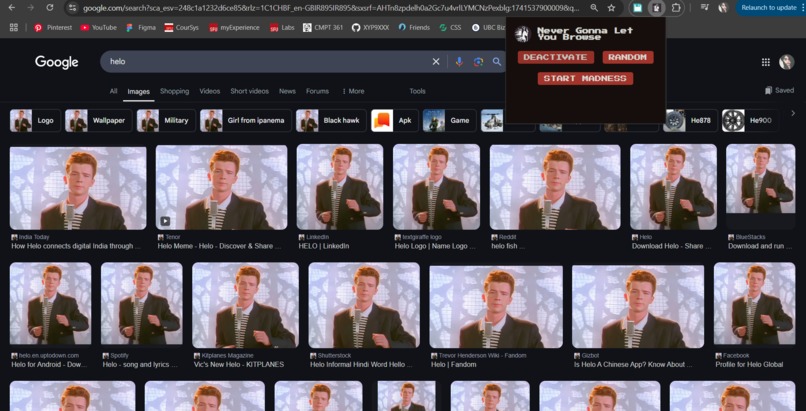Open site information icon in address bar
Screen dimensions: 806x411
pos(72,8)
